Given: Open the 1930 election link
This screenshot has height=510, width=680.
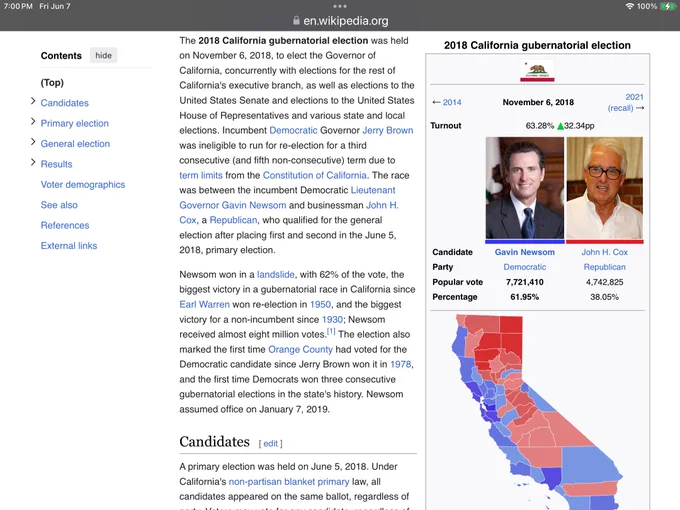Looking at the screenshot, I should coord(332,320).
